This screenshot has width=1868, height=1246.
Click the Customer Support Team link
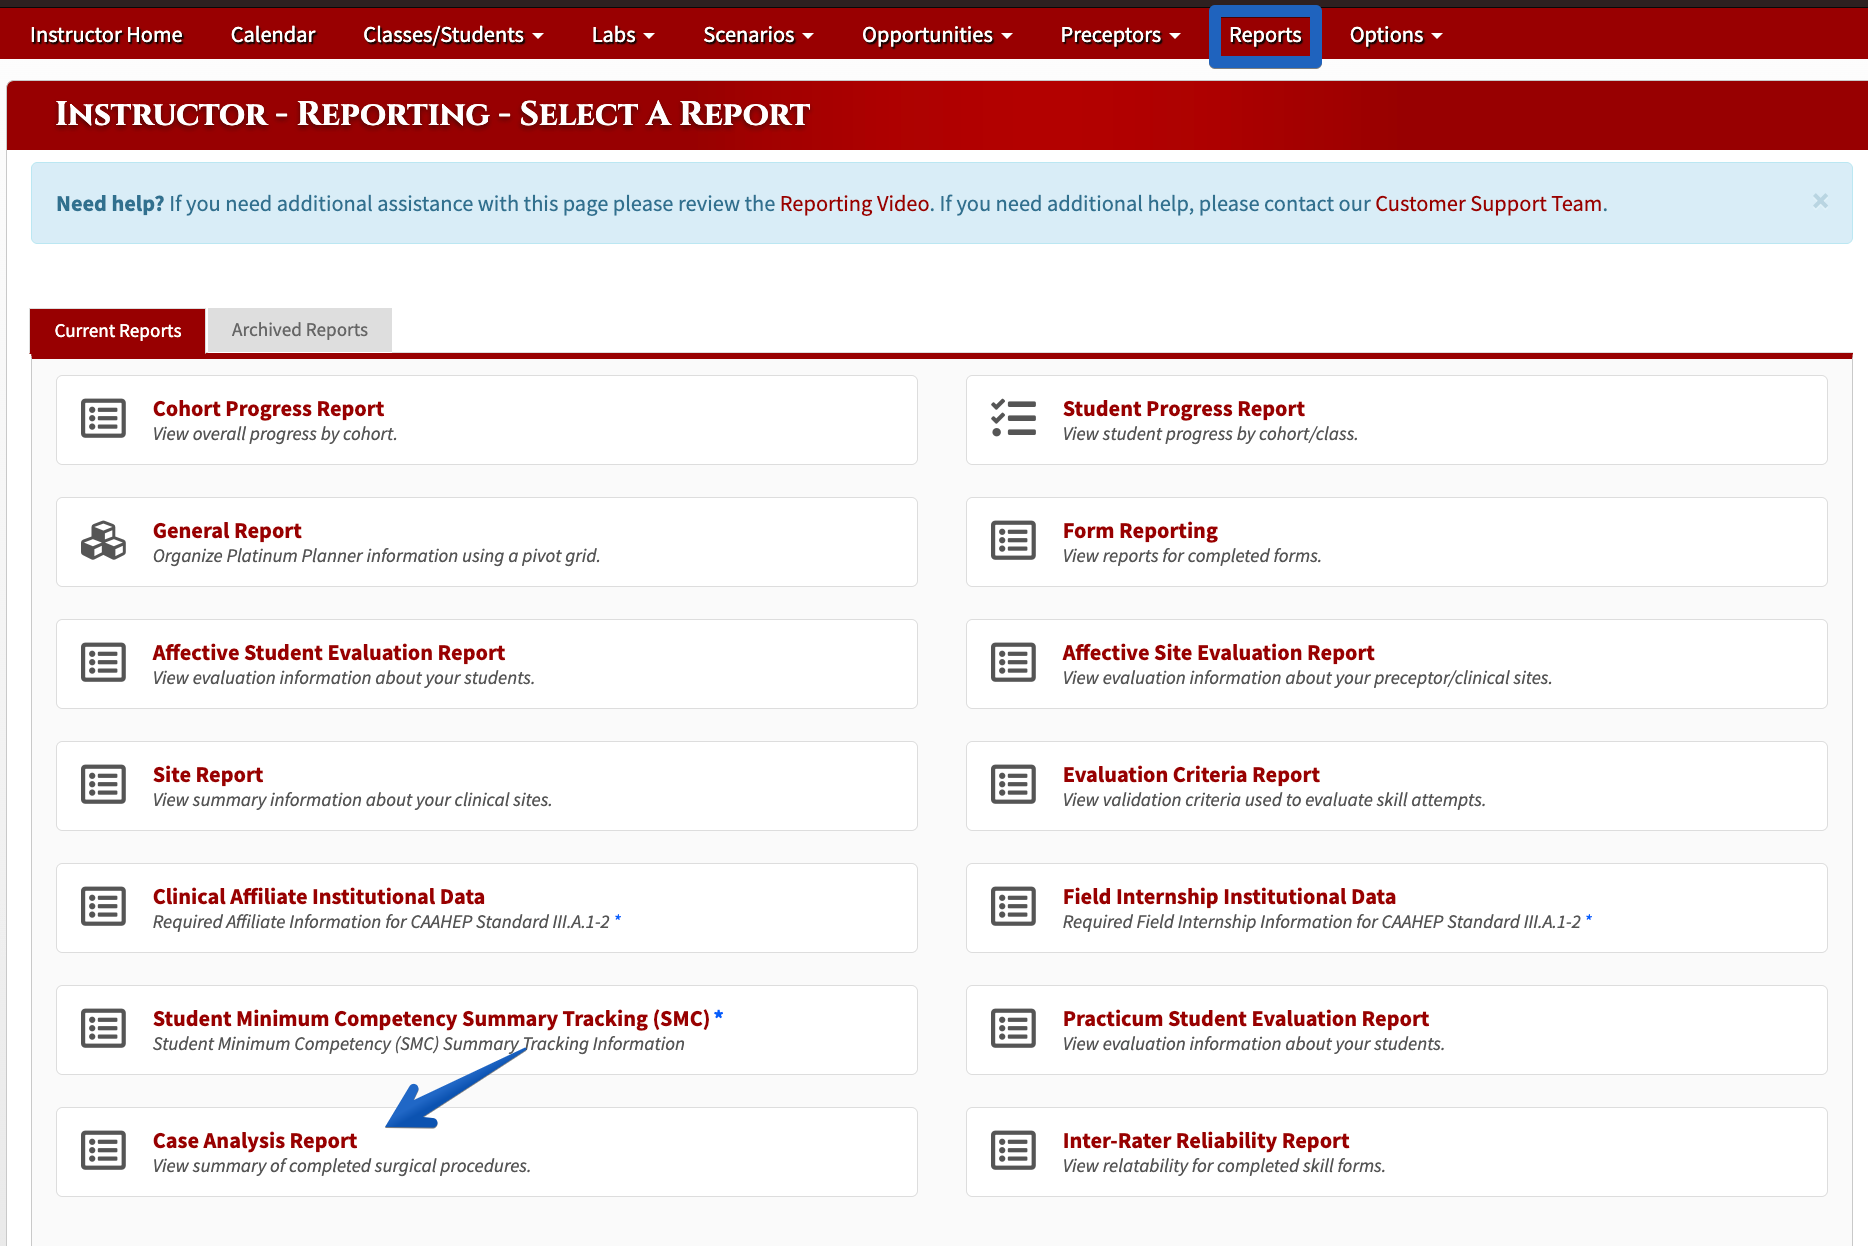pyautogui.click(x=1488, y=204)
